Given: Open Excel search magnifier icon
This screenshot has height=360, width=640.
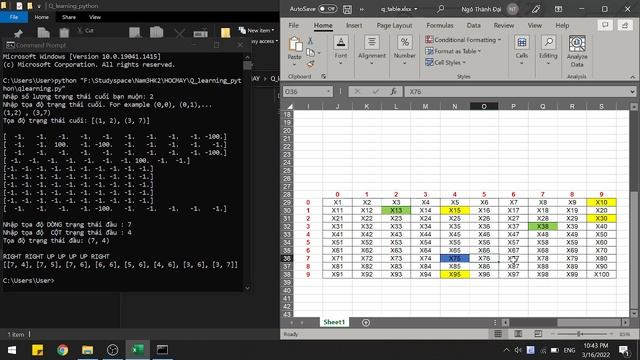Looking at the screenshot, I should coord(440,9).
